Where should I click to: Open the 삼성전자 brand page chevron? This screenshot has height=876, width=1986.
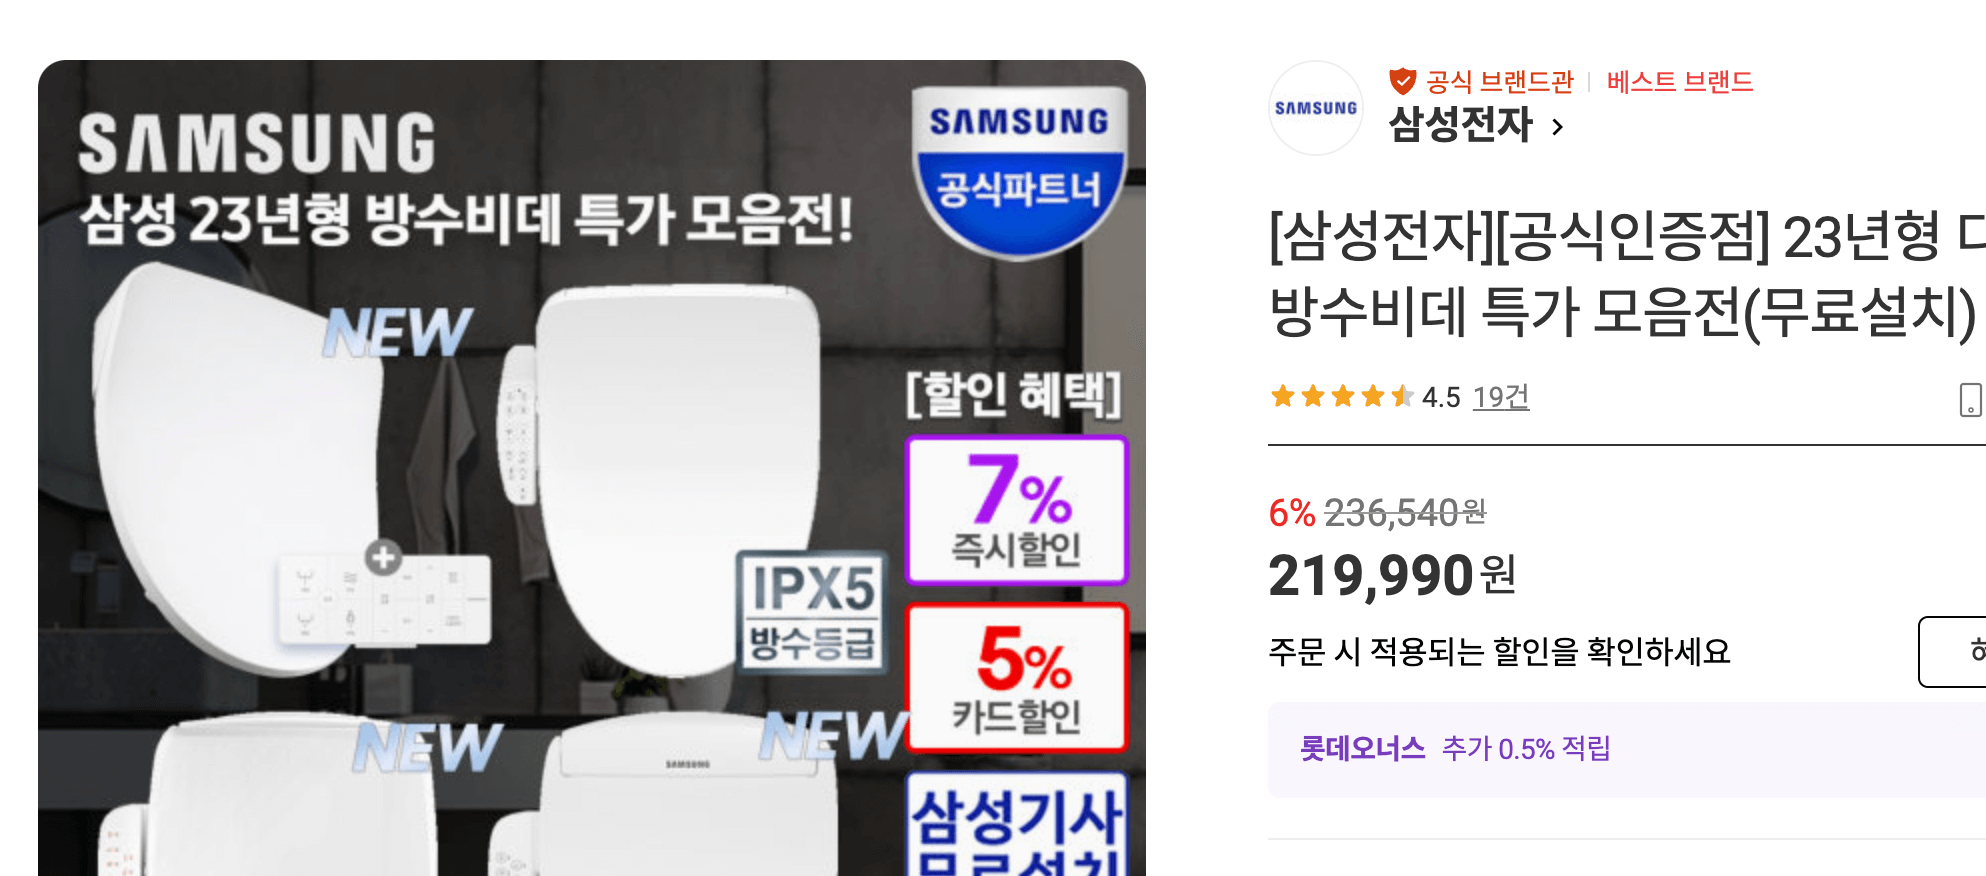[x=1557, y=127]
